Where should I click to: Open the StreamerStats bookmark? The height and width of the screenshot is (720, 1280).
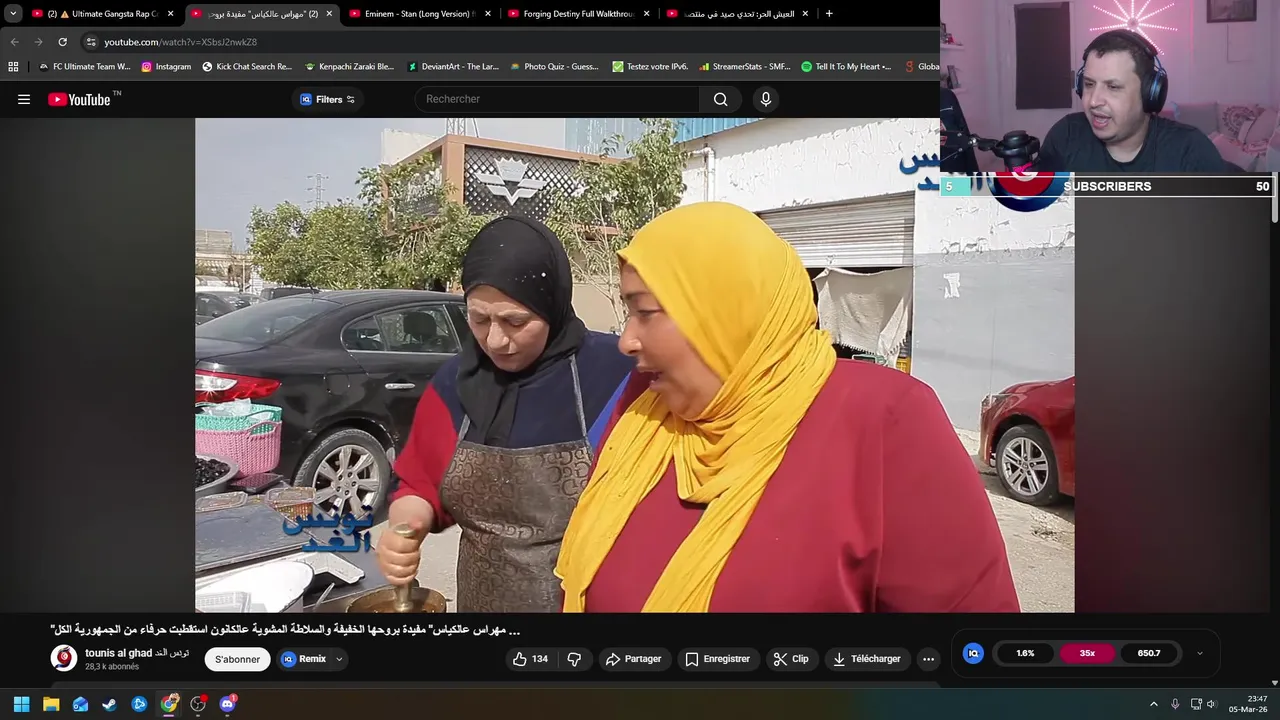[x=745, y=67]
